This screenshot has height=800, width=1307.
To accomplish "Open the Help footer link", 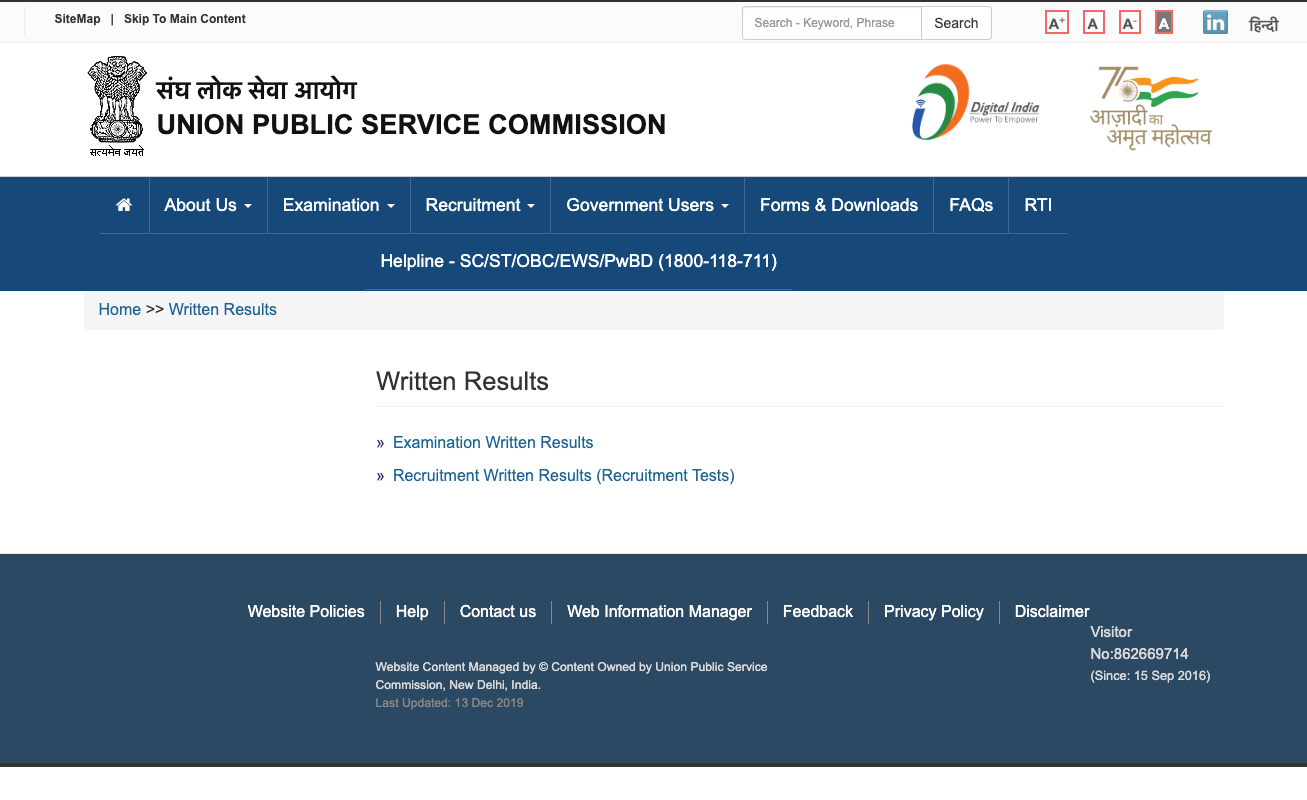I will click(x=412, y=611).
